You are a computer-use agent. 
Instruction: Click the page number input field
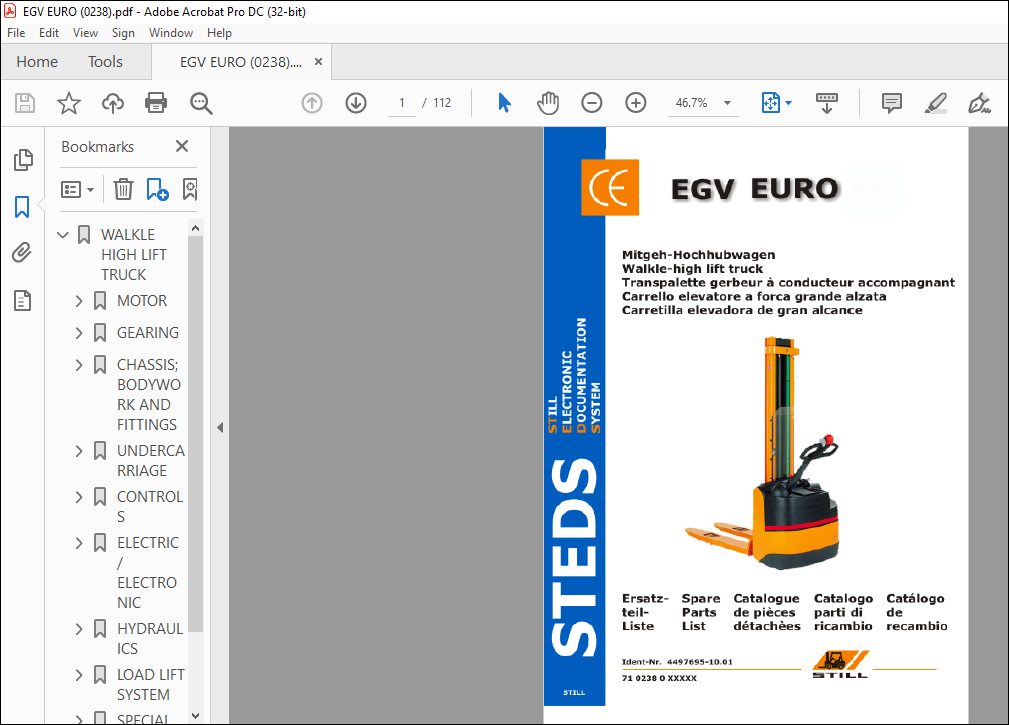[402, 103]
